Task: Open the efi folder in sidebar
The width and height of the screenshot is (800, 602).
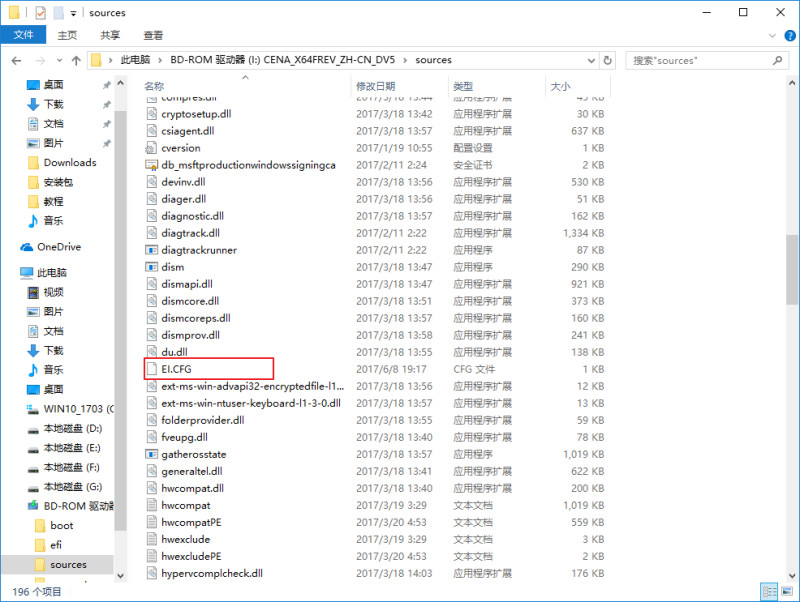Action: 56,545
